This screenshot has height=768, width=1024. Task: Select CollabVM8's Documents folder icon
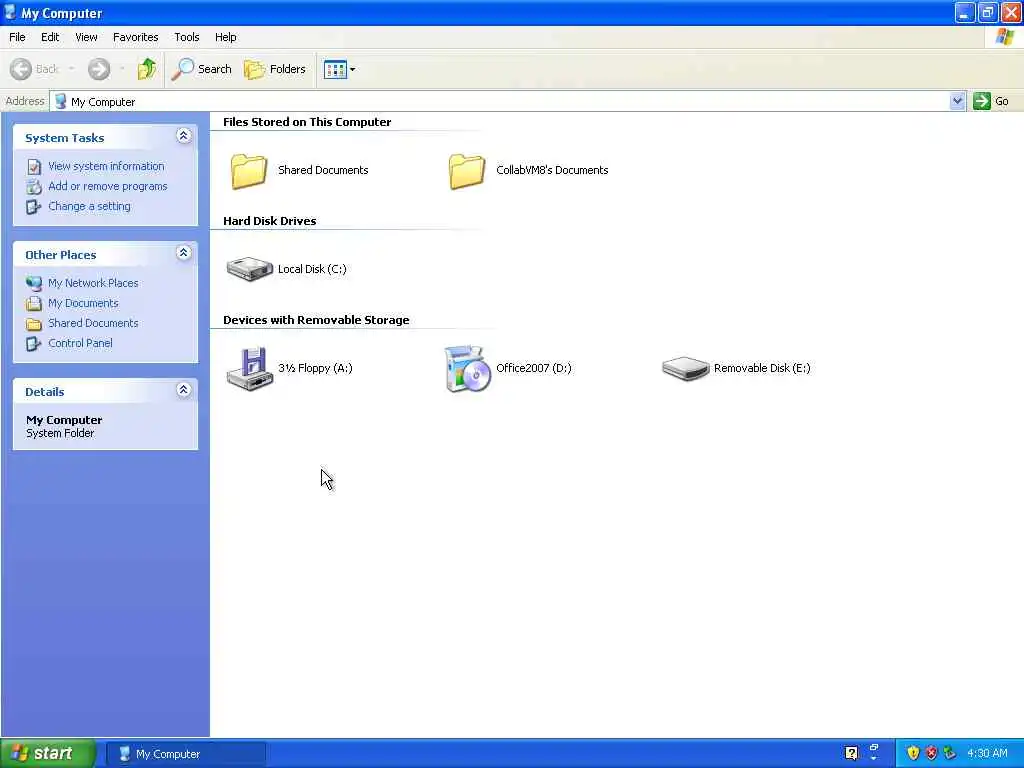click(466, 170)
